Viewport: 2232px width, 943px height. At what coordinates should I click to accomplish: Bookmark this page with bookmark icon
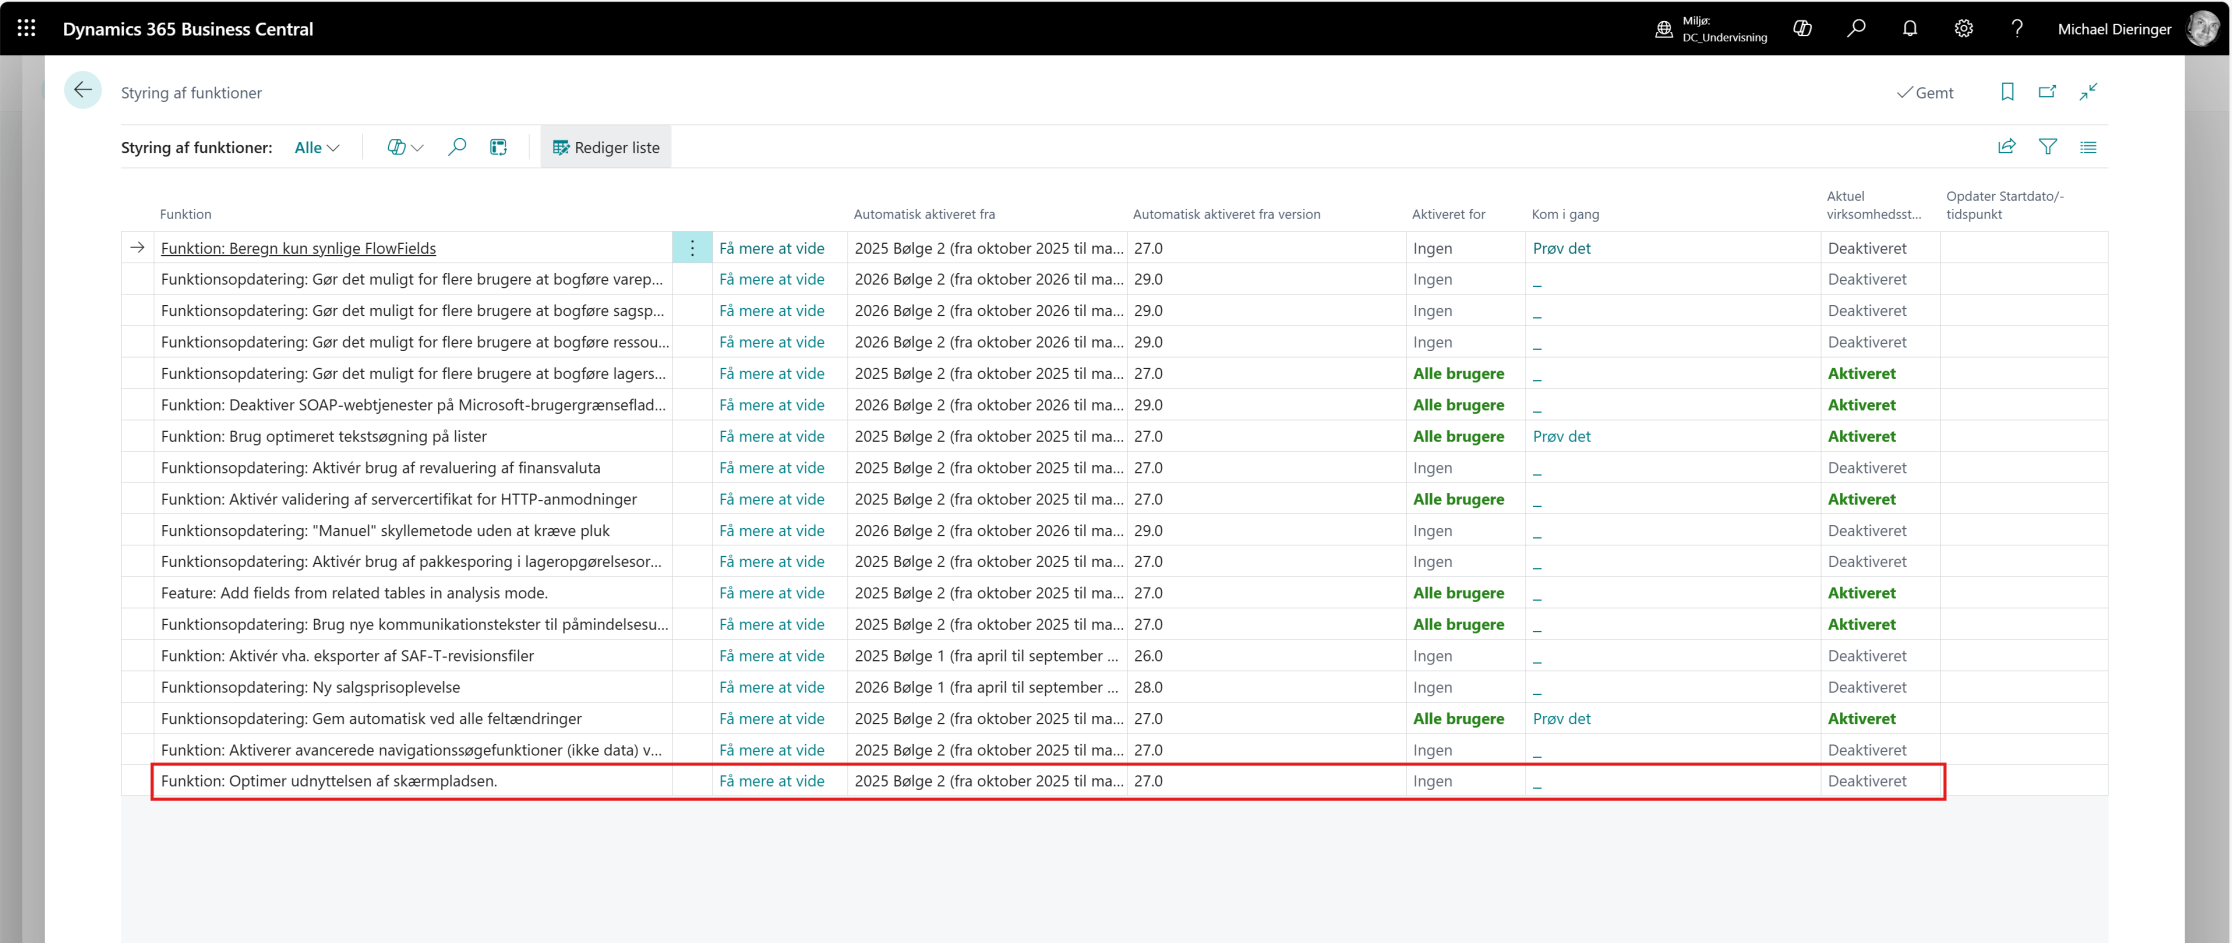pyautogui.click(x=2007, y=92)
